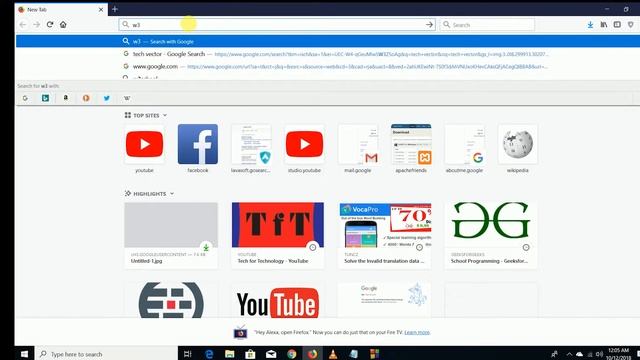Click the download badge on Untitled-1.jpg card
Image resolution: width=640 pixels, height=360 pixels.
click(206, 247)
